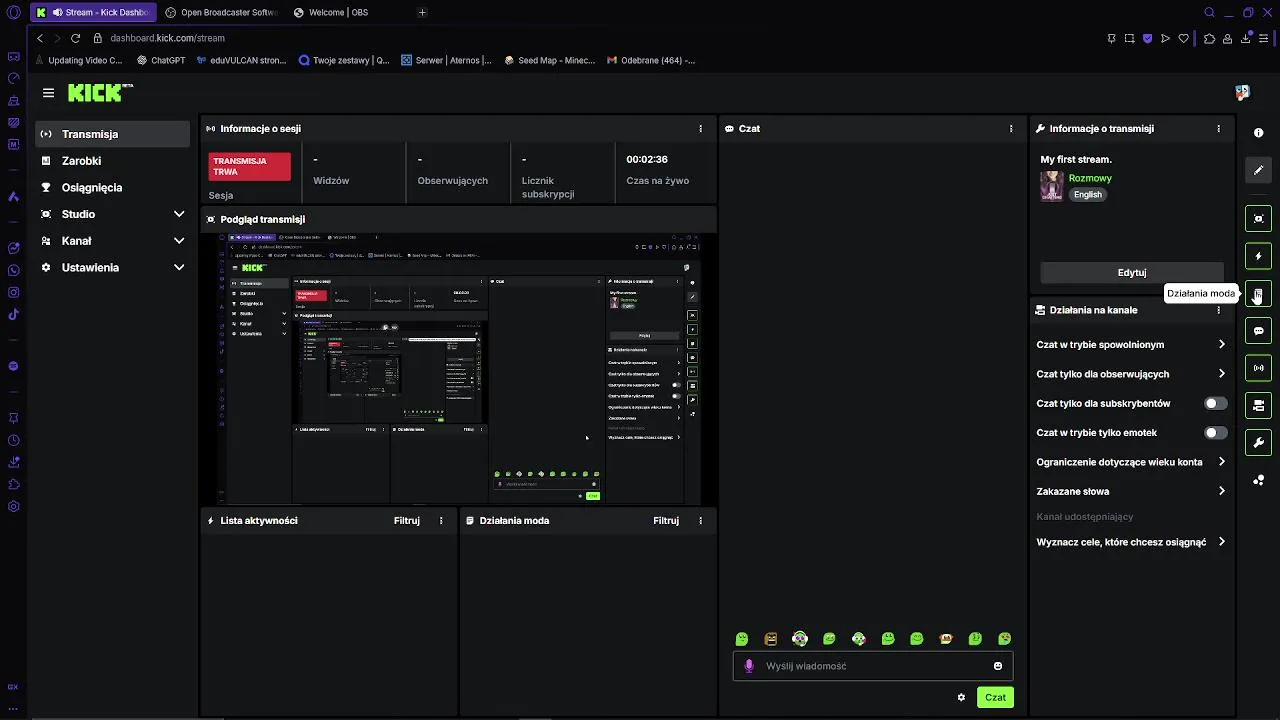
Task: Open Działania moda panel three-dot menu
Action: (700, 521)
